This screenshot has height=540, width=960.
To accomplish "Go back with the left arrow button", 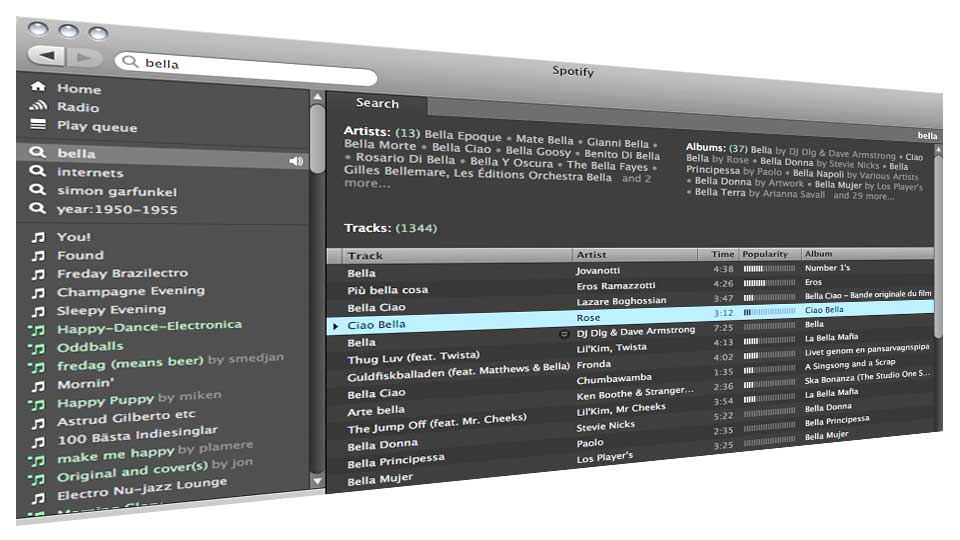I will tap(47, 56).
